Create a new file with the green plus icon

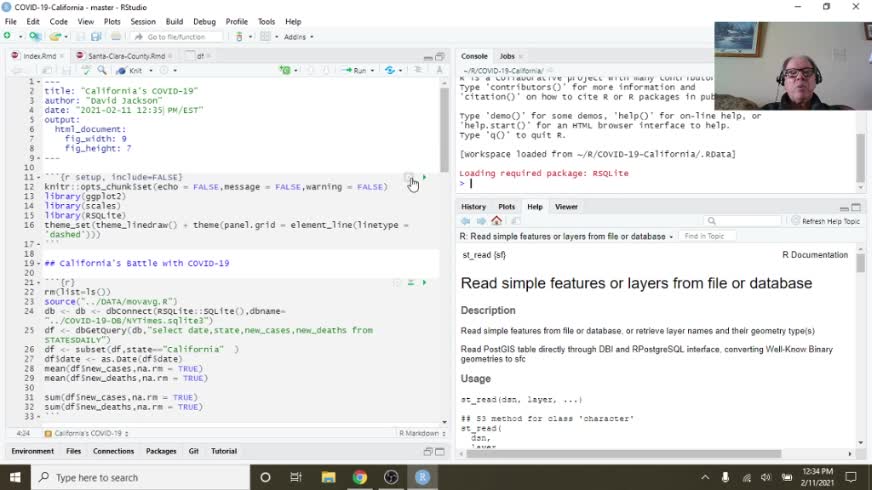pos(7,36)
